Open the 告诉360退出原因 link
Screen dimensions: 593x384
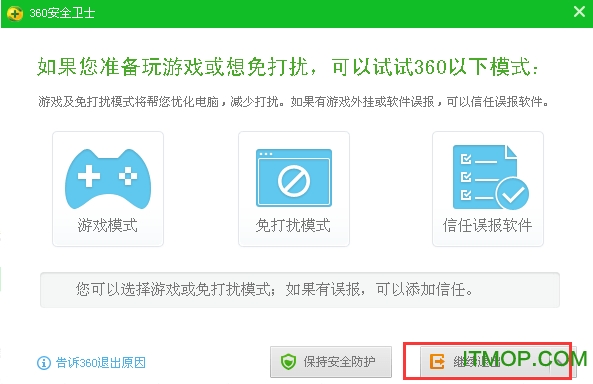(101, 363)
